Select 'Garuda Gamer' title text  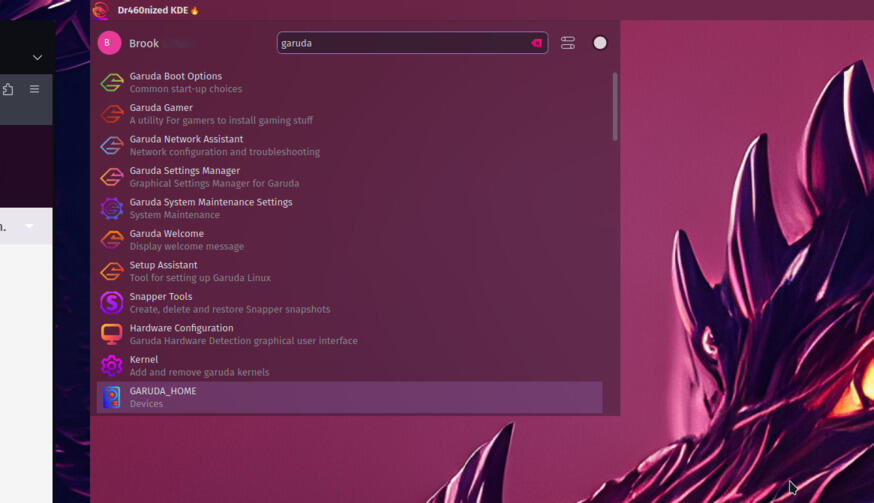tap(161, 108)
